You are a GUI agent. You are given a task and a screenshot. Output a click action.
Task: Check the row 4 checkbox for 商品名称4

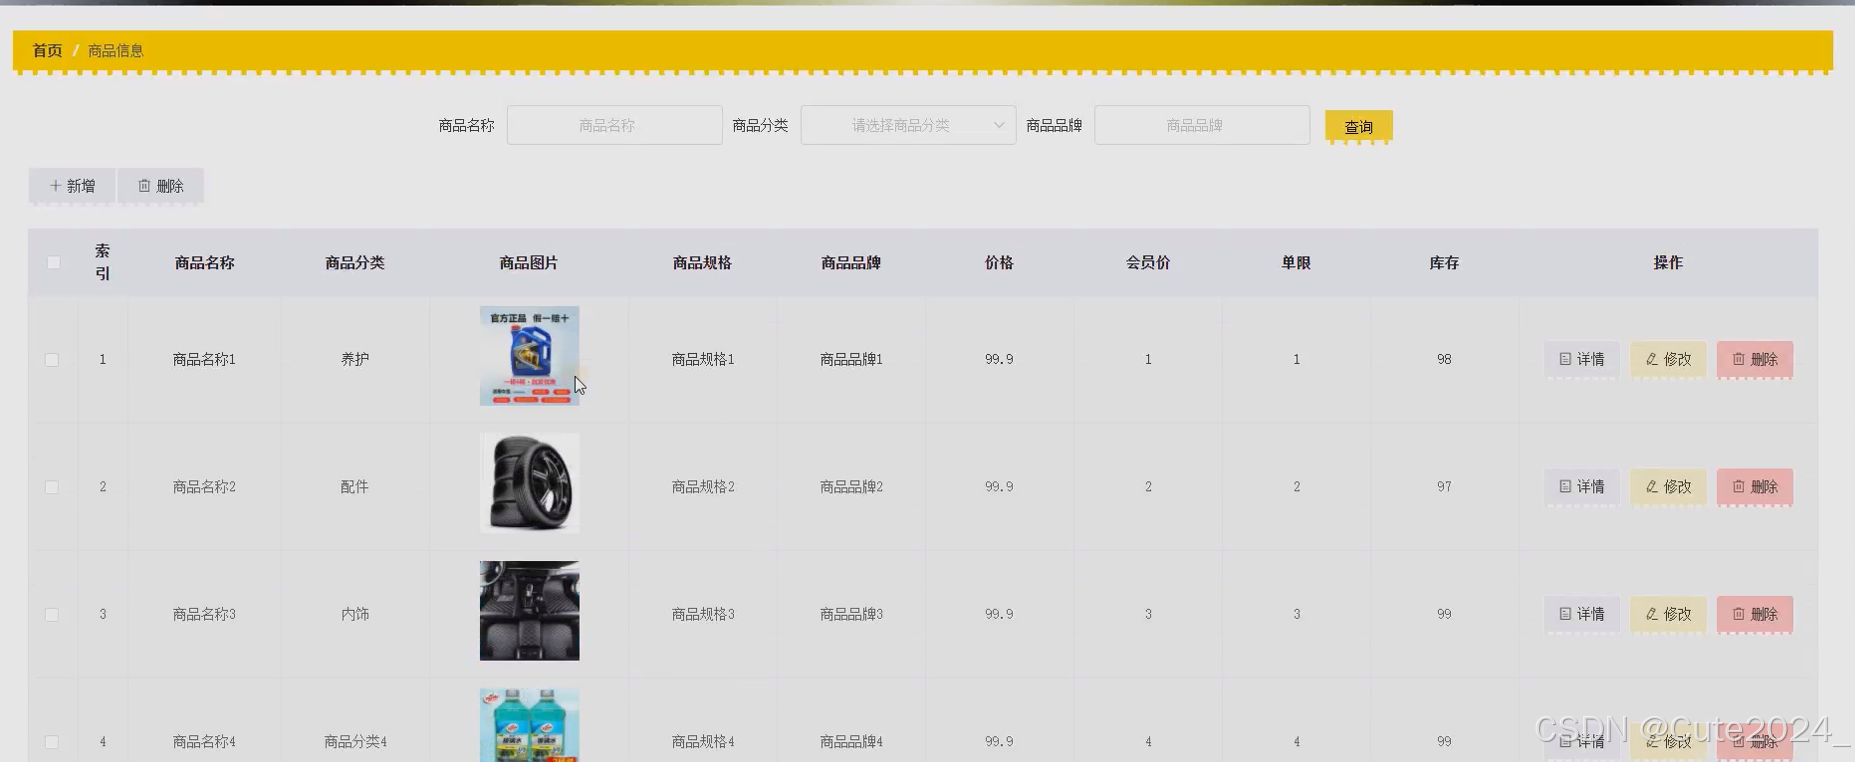(52, 742)
